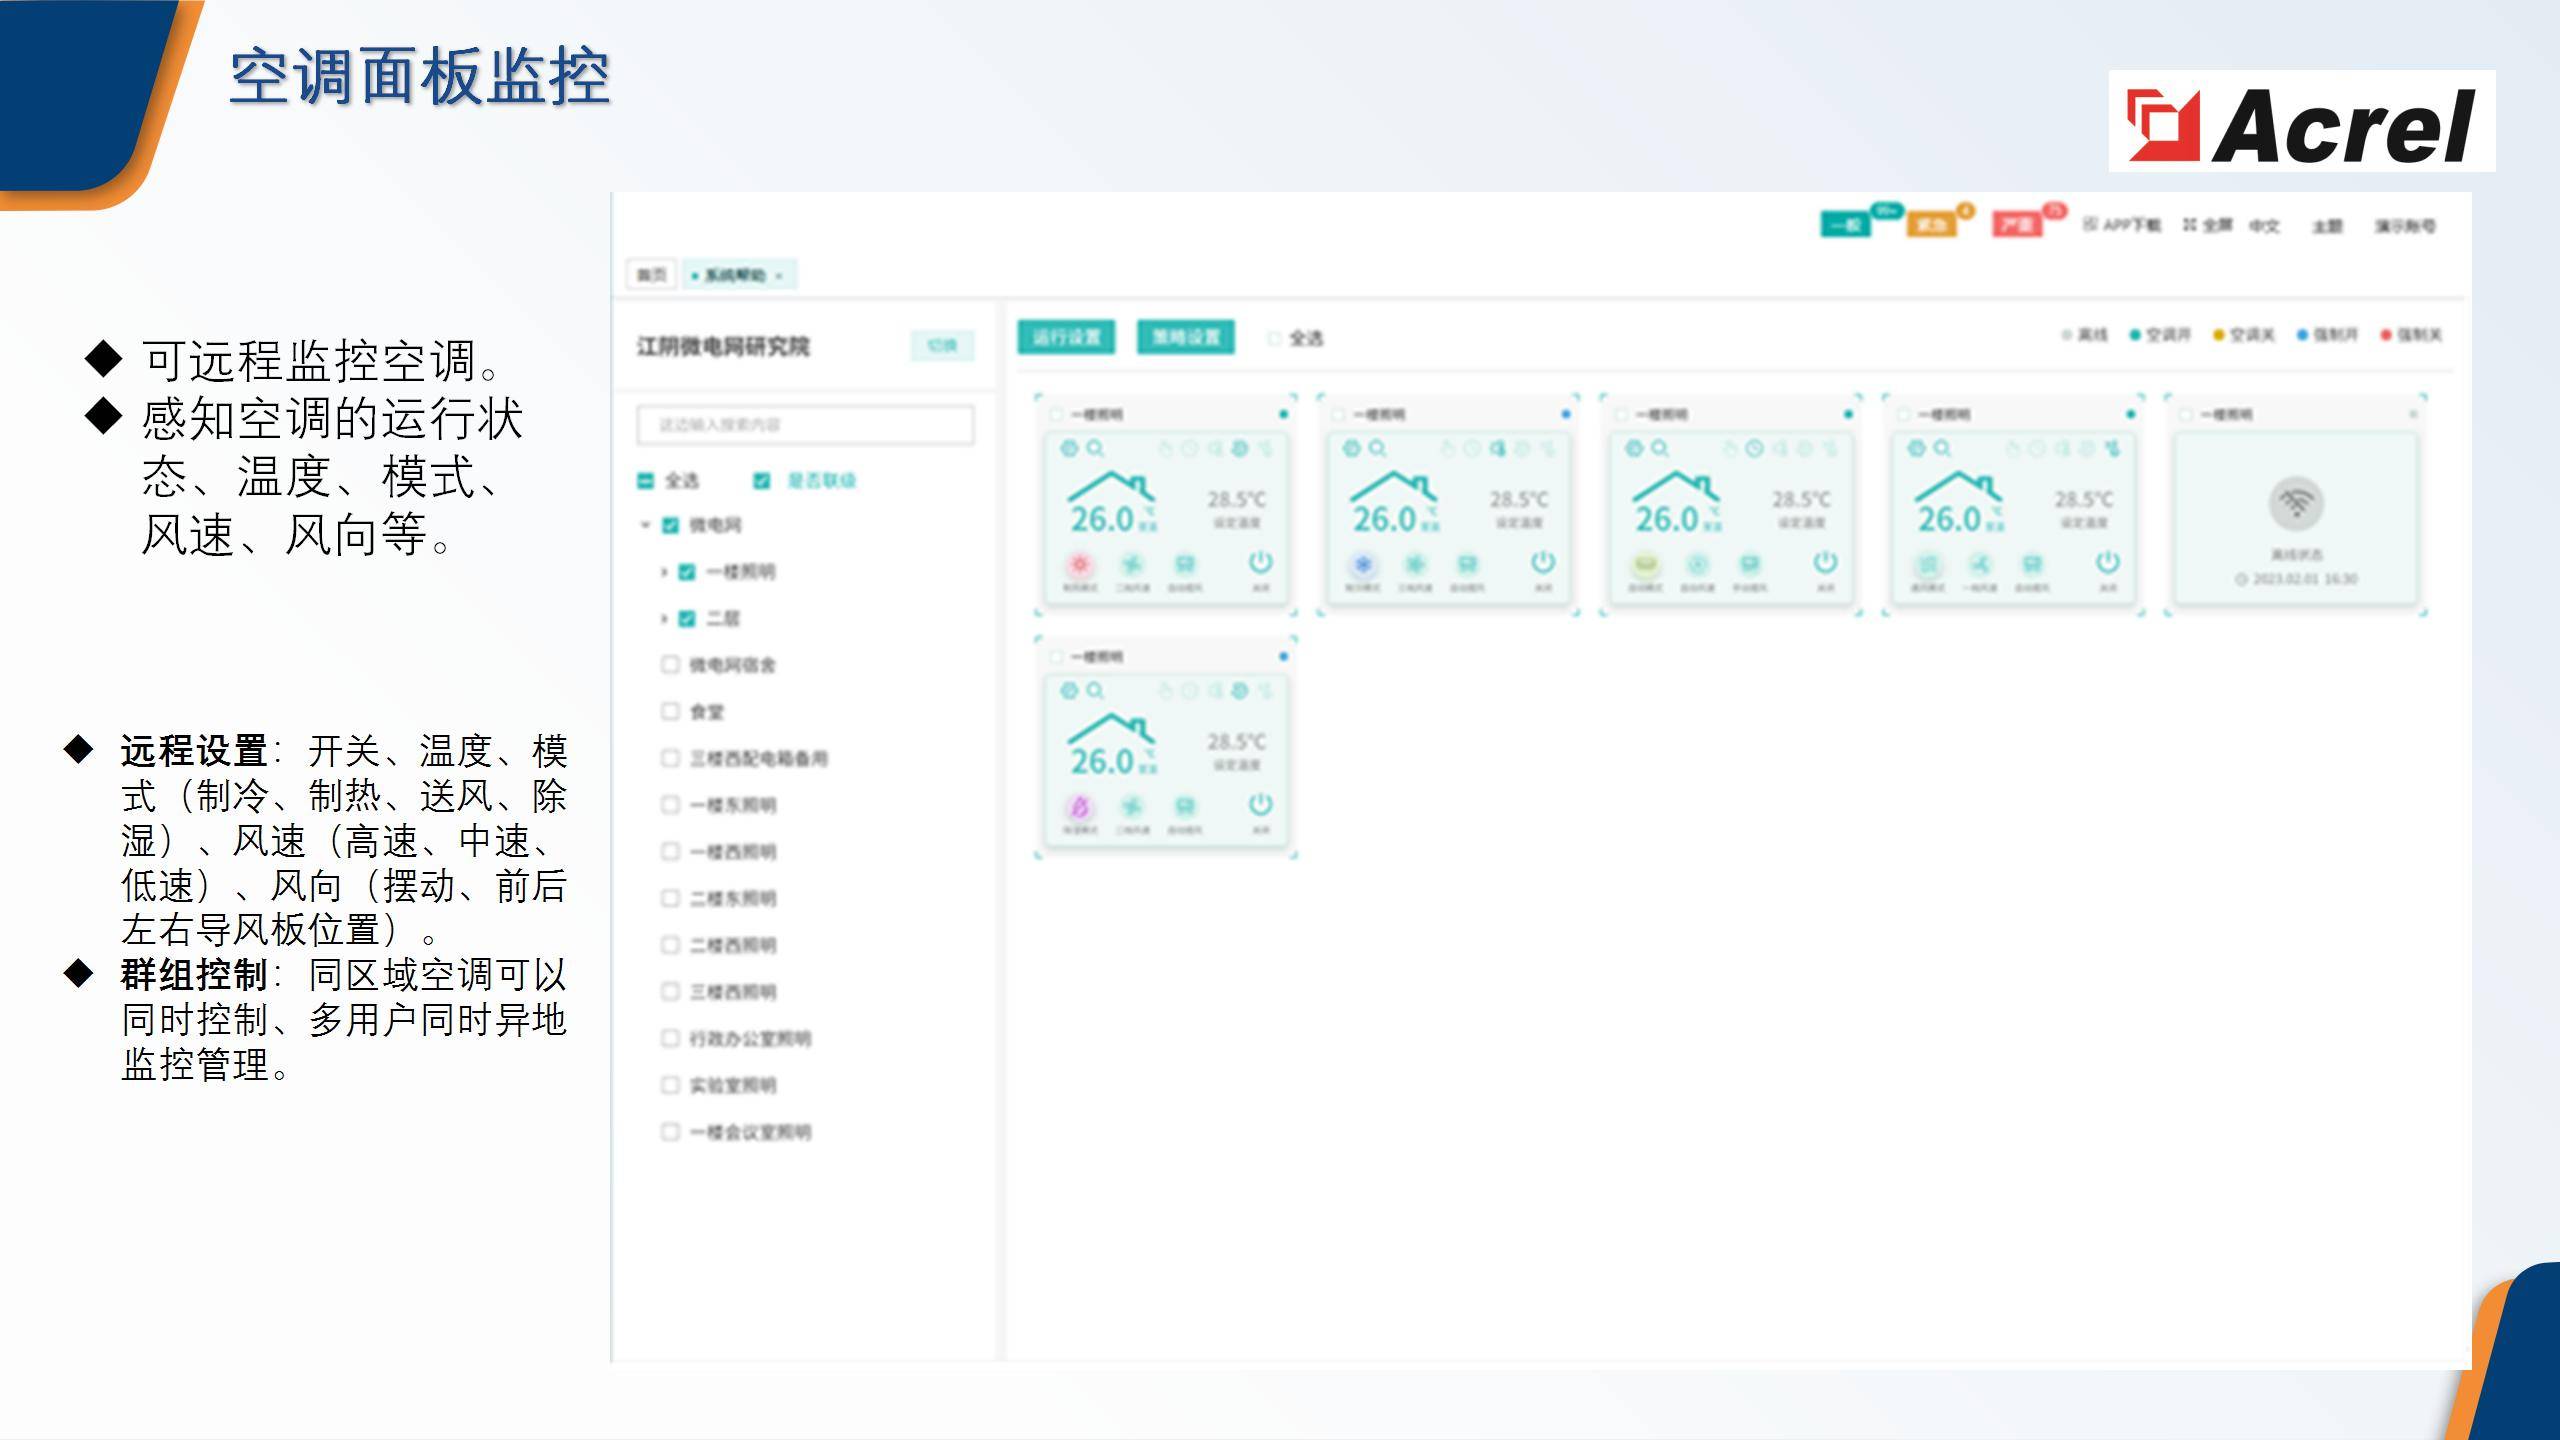Viewport: 2560px width, 1440px height.
Task: Click the 策略设置 button
Action: pyautogui.click(x=1185, y=337)
